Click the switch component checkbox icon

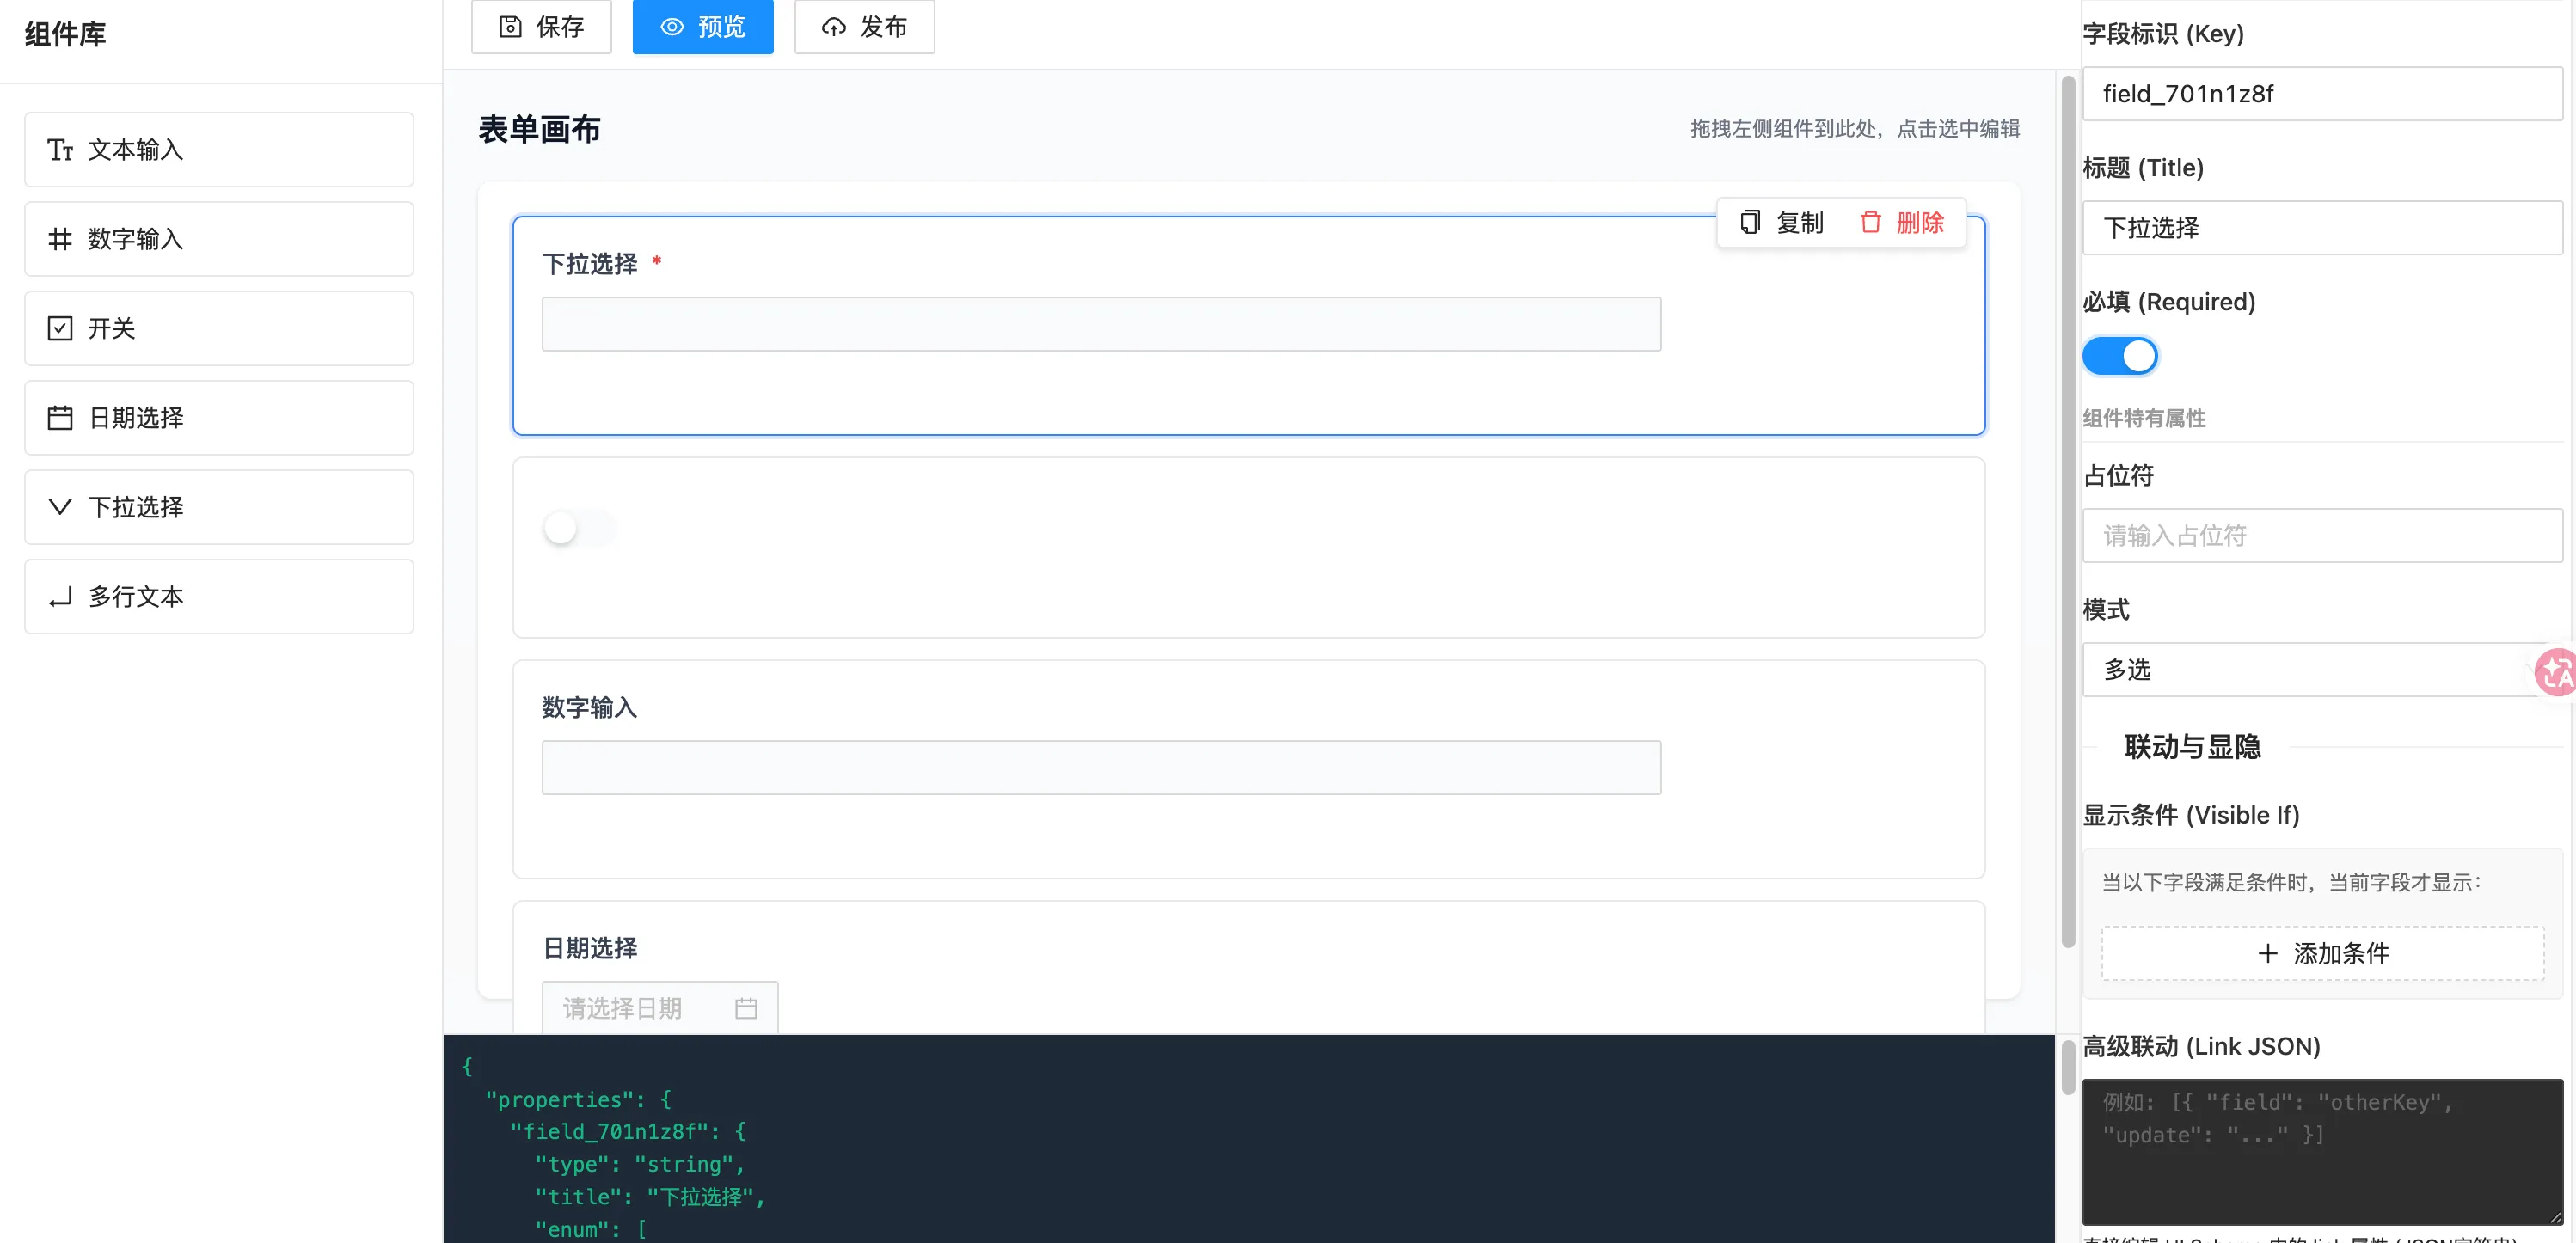pyautogui.click(x=60, y=328)
